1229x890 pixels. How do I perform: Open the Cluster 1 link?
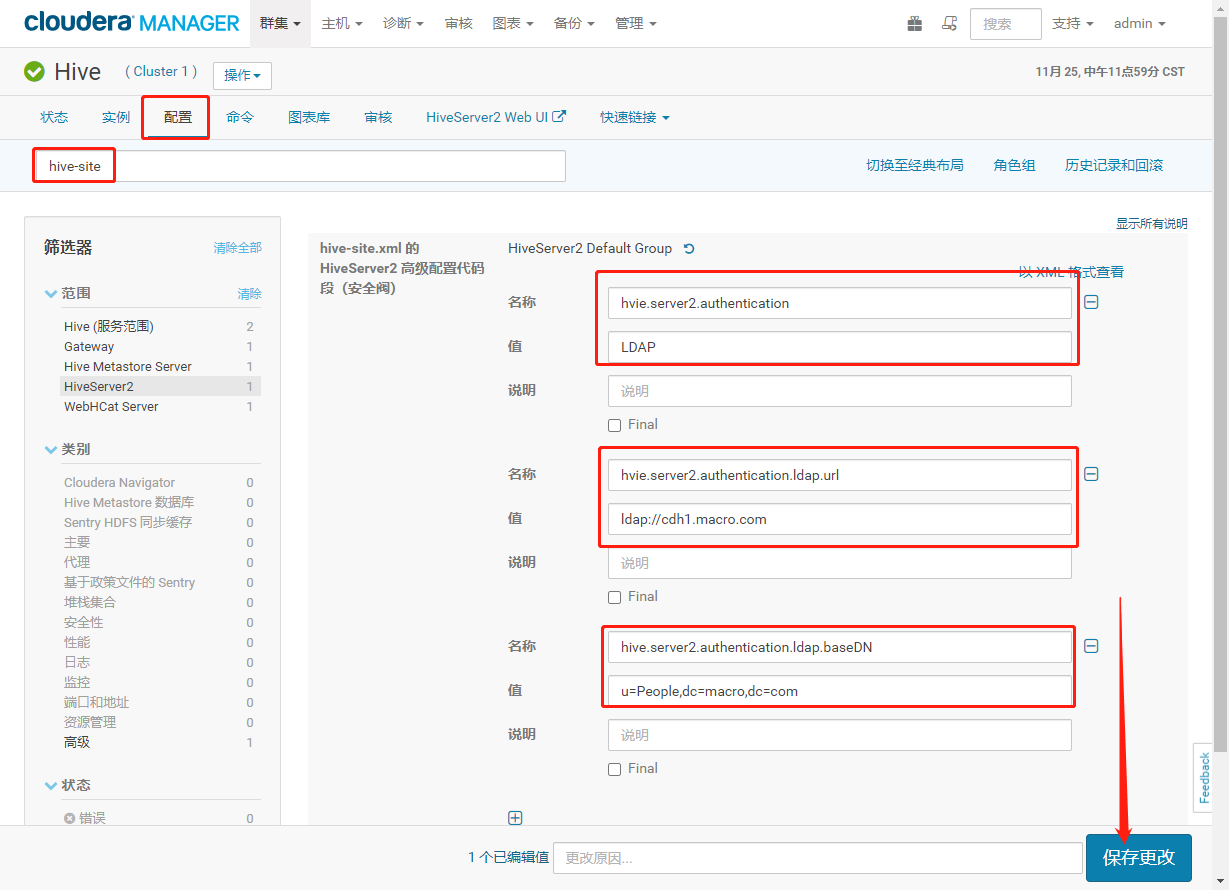click(x=161, y=71)
